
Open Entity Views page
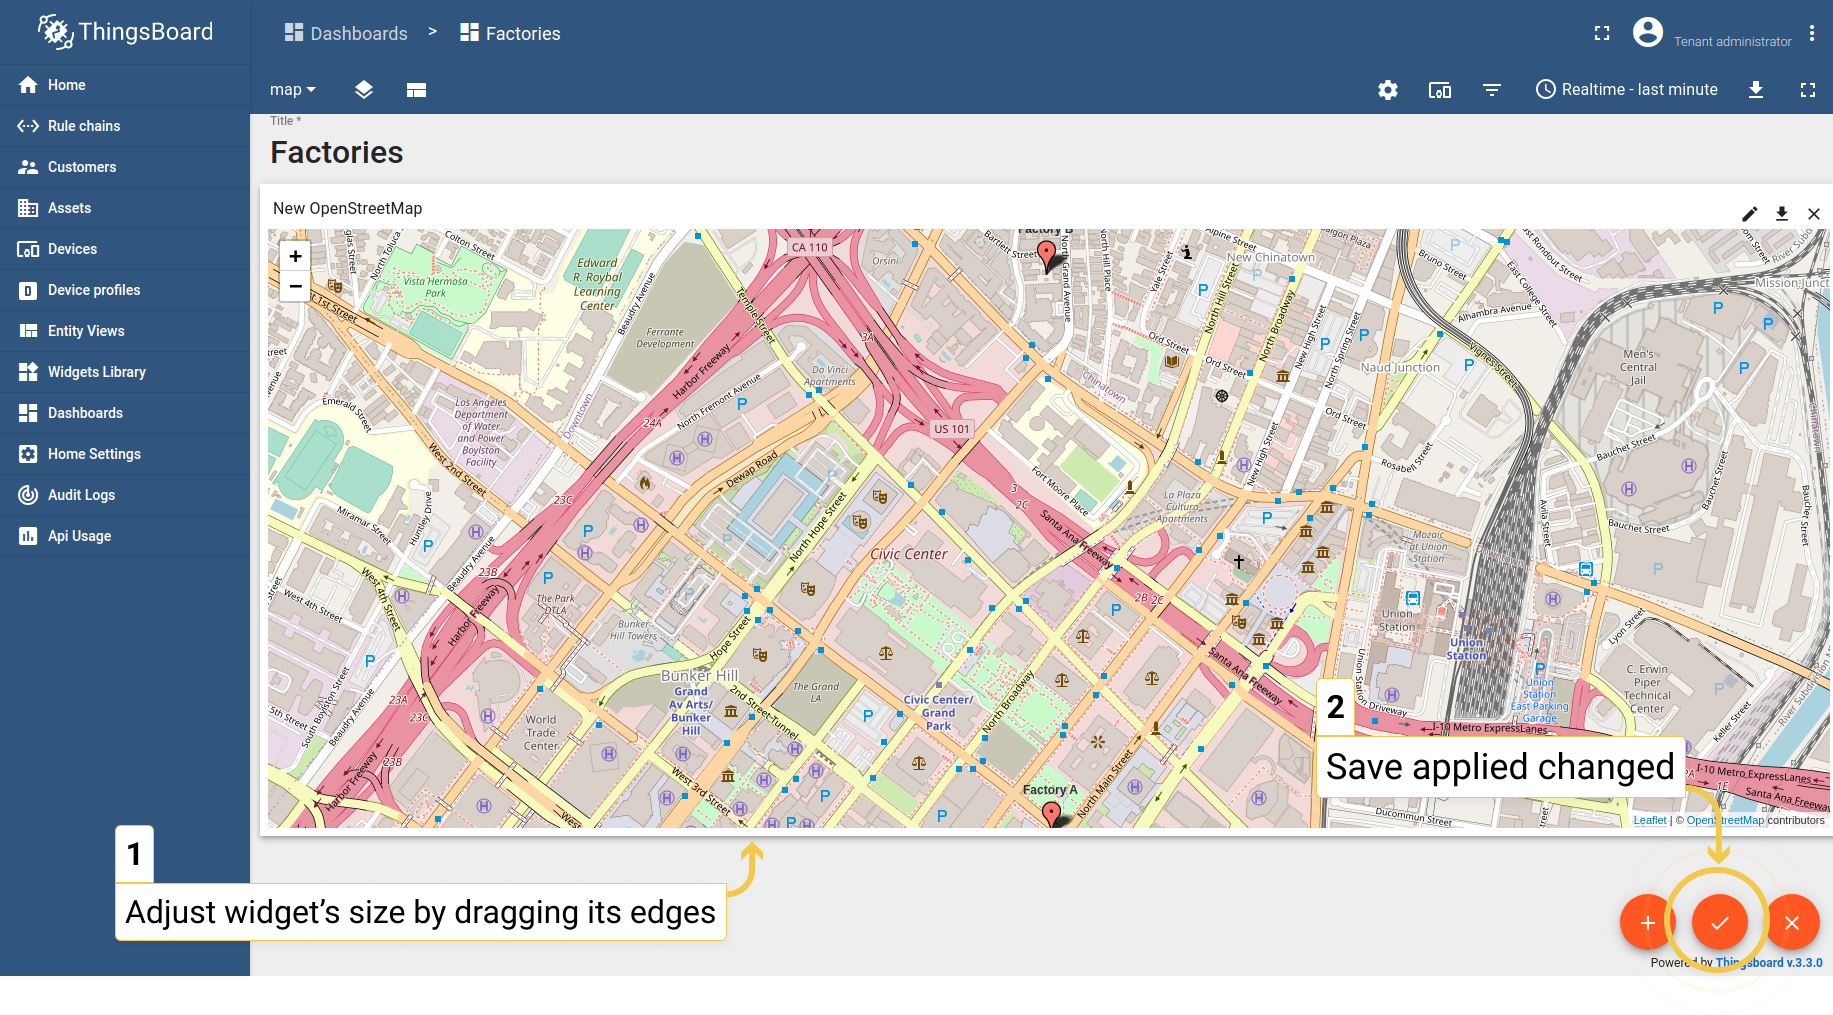pyautogui.click(x=125, y=331)
